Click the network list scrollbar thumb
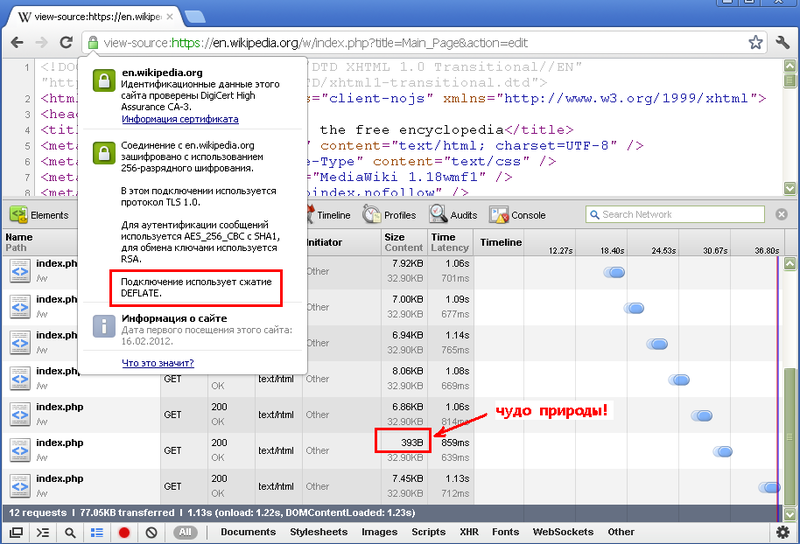800x544 pixels. [x=789, y=436]
